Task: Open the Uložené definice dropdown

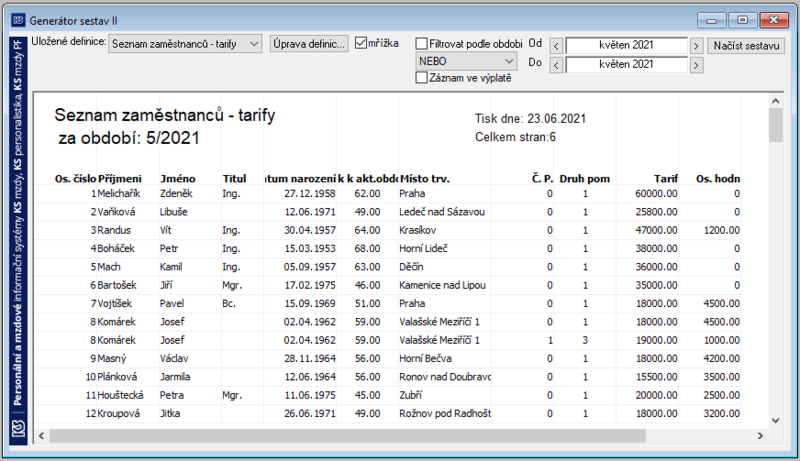Action: pyautogui.click(x=254, y=44)
